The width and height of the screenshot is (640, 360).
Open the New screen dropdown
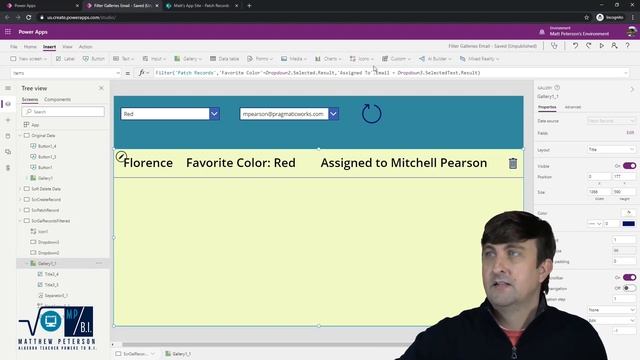pos(28,59)
